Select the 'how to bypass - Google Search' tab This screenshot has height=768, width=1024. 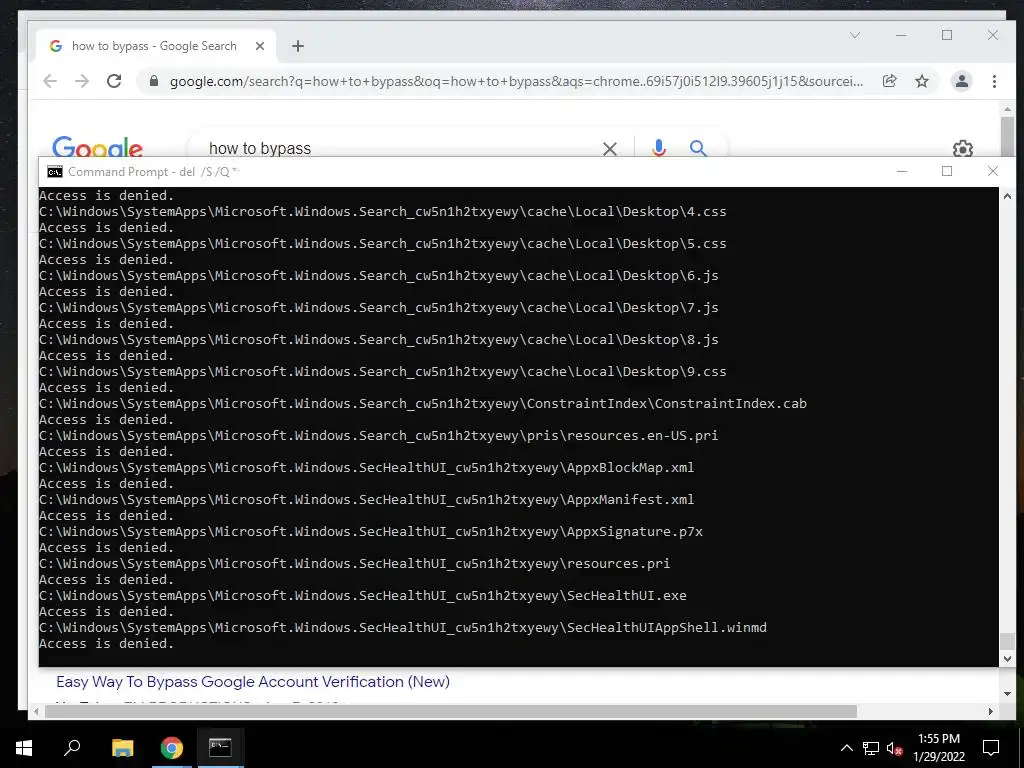click(x=154, y=46)
